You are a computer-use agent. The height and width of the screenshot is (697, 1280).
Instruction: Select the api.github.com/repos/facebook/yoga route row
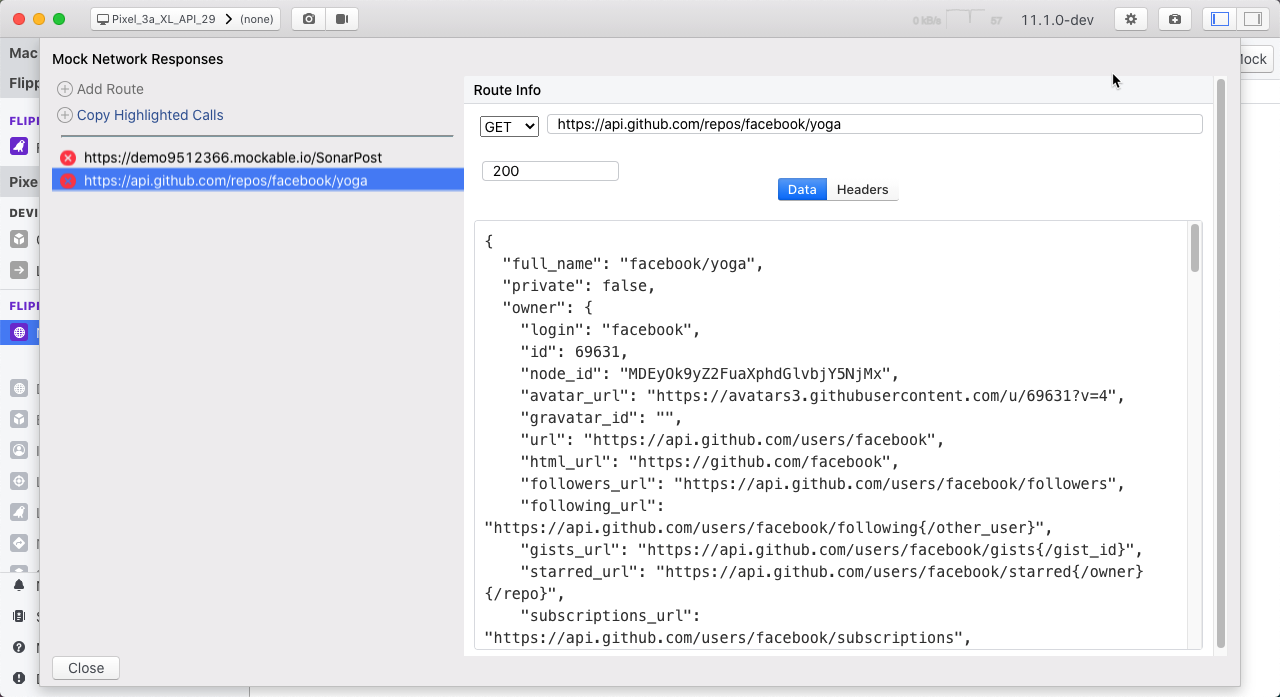click(258, 181)
